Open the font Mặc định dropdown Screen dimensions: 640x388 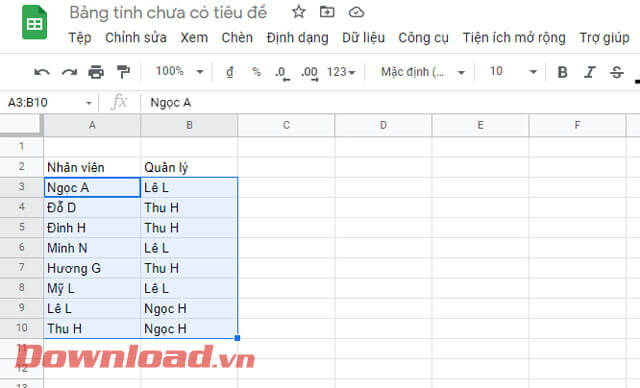tap(423, 72)
